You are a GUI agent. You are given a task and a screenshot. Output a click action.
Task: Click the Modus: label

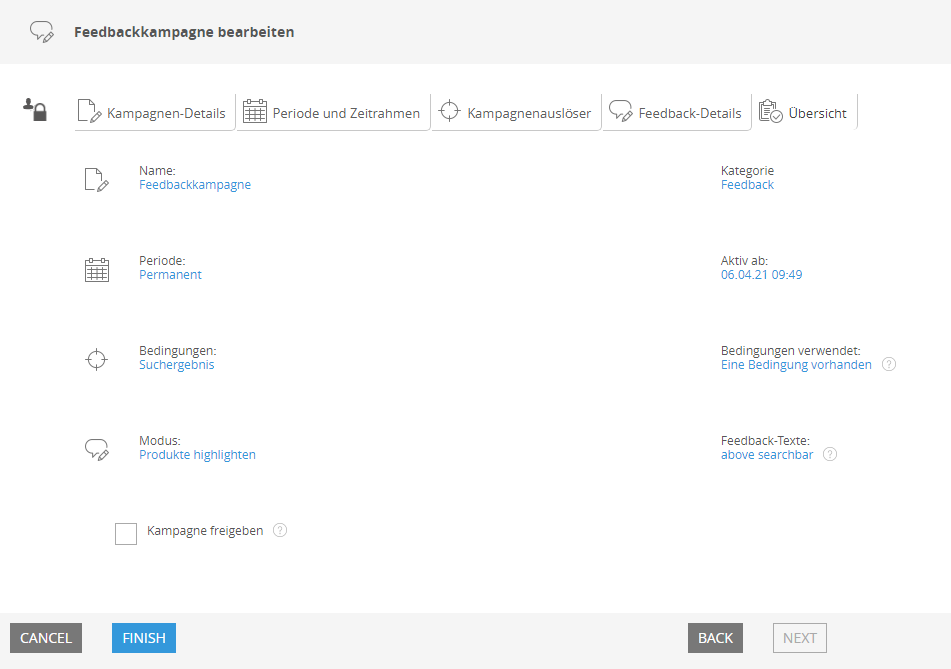160,440
